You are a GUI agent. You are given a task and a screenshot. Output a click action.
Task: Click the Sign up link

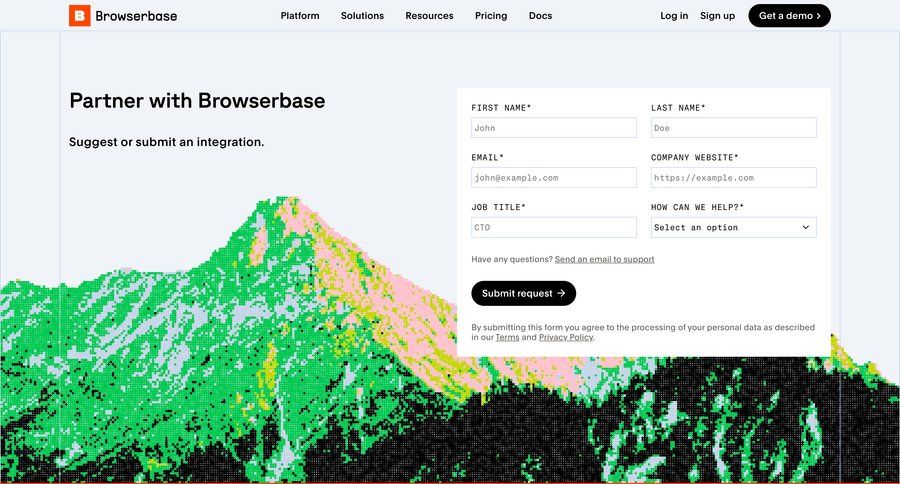[x=717, y=16]
